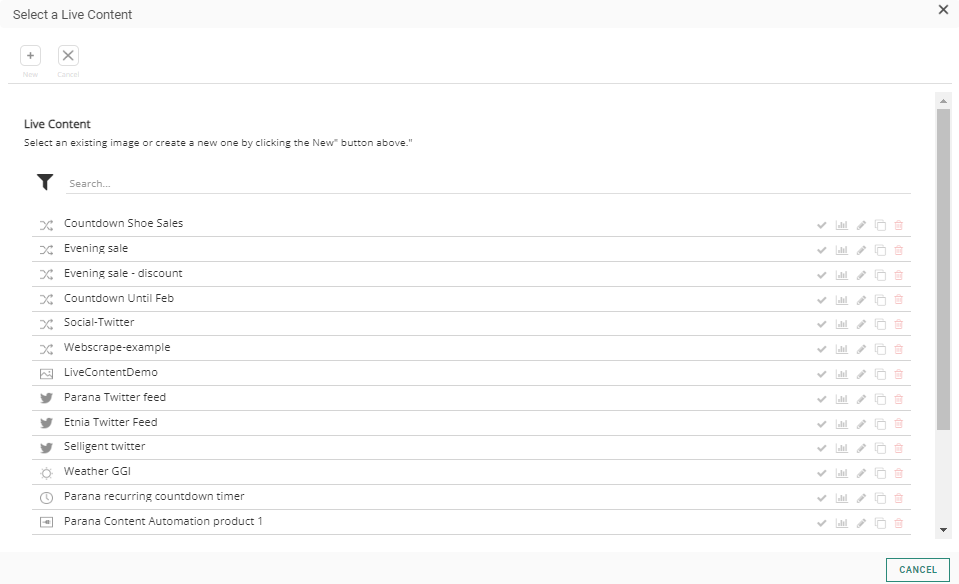Click the Parana Content Automation product 1 row
Screen dimensions: 959x584
click(x=163, y=522)
